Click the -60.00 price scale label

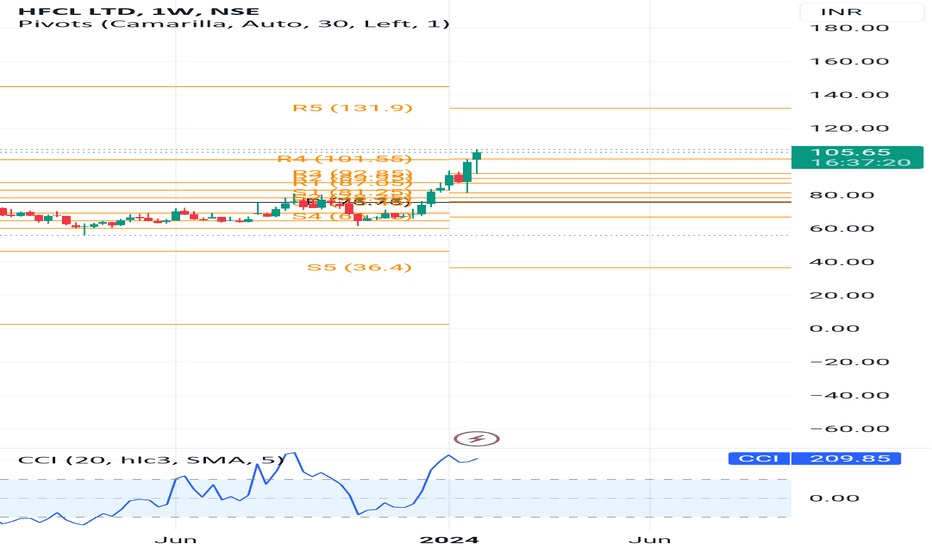(849, 429)
